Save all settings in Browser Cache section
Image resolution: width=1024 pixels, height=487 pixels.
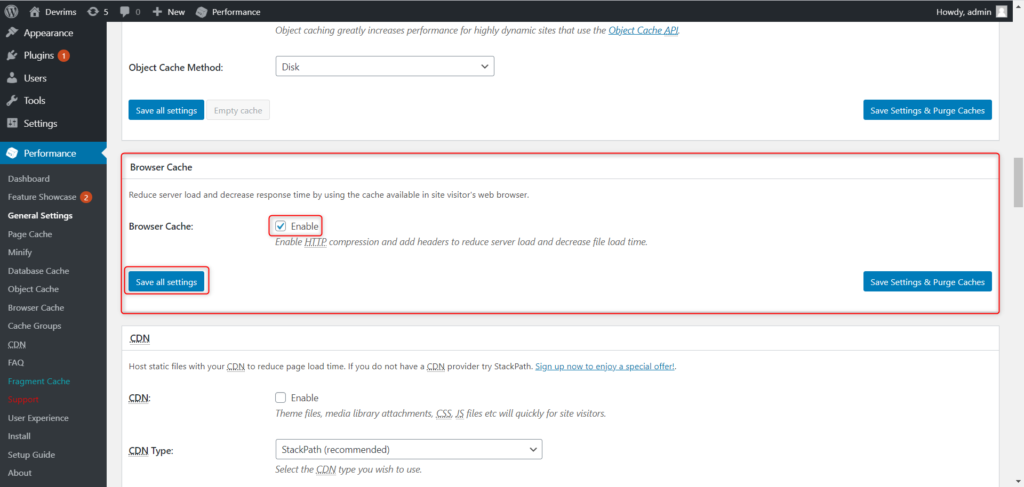click(x=167, y=282)
